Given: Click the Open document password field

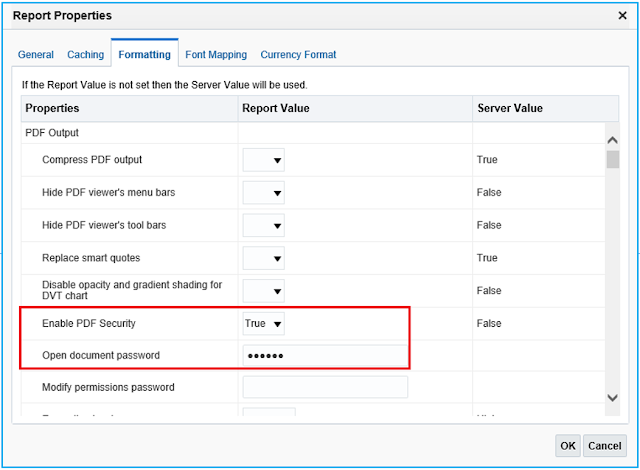Looking at the screenshot, I should [x=325, y=356].
